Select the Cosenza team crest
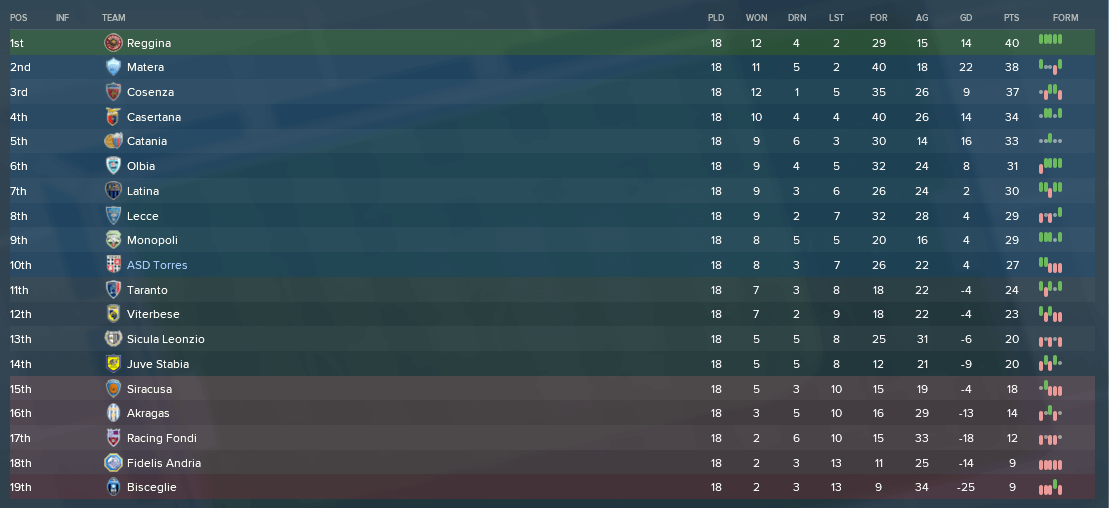Viewport: 1109px width, 508px height. [113, 92]
